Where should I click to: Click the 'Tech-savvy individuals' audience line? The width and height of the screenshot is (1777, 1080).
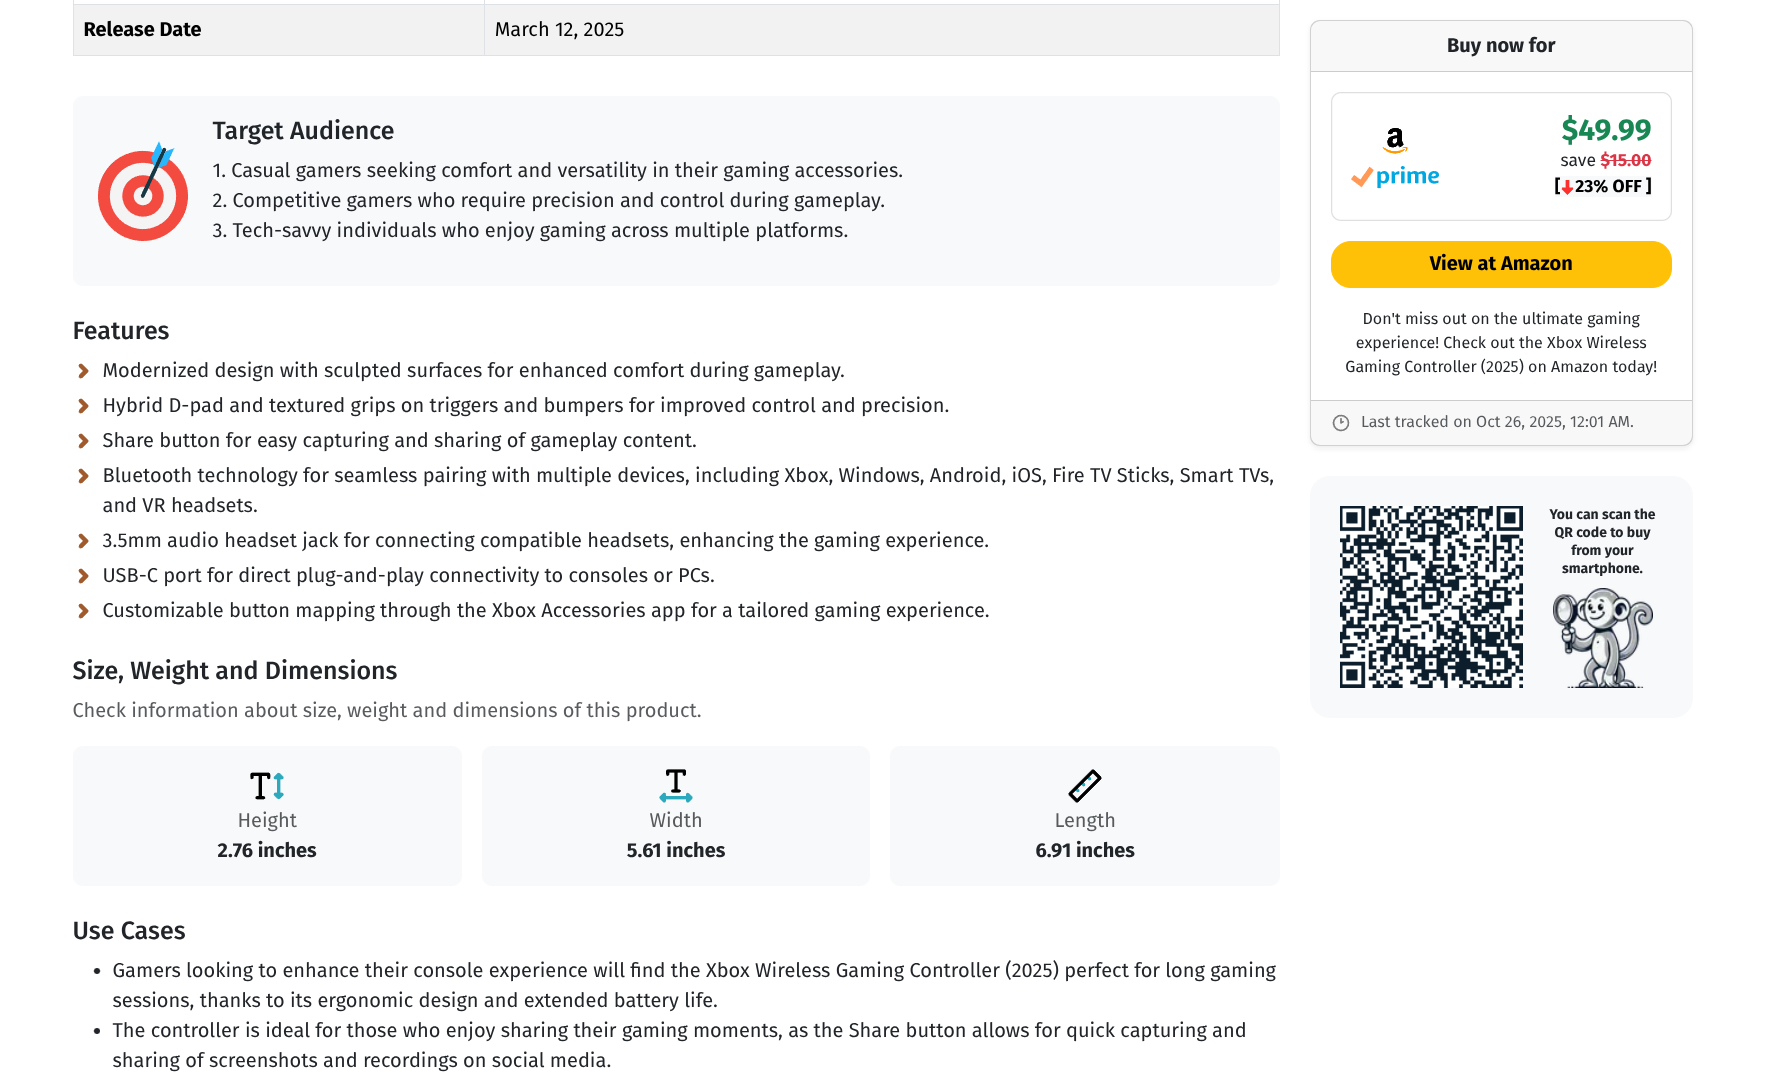(530, 231)
